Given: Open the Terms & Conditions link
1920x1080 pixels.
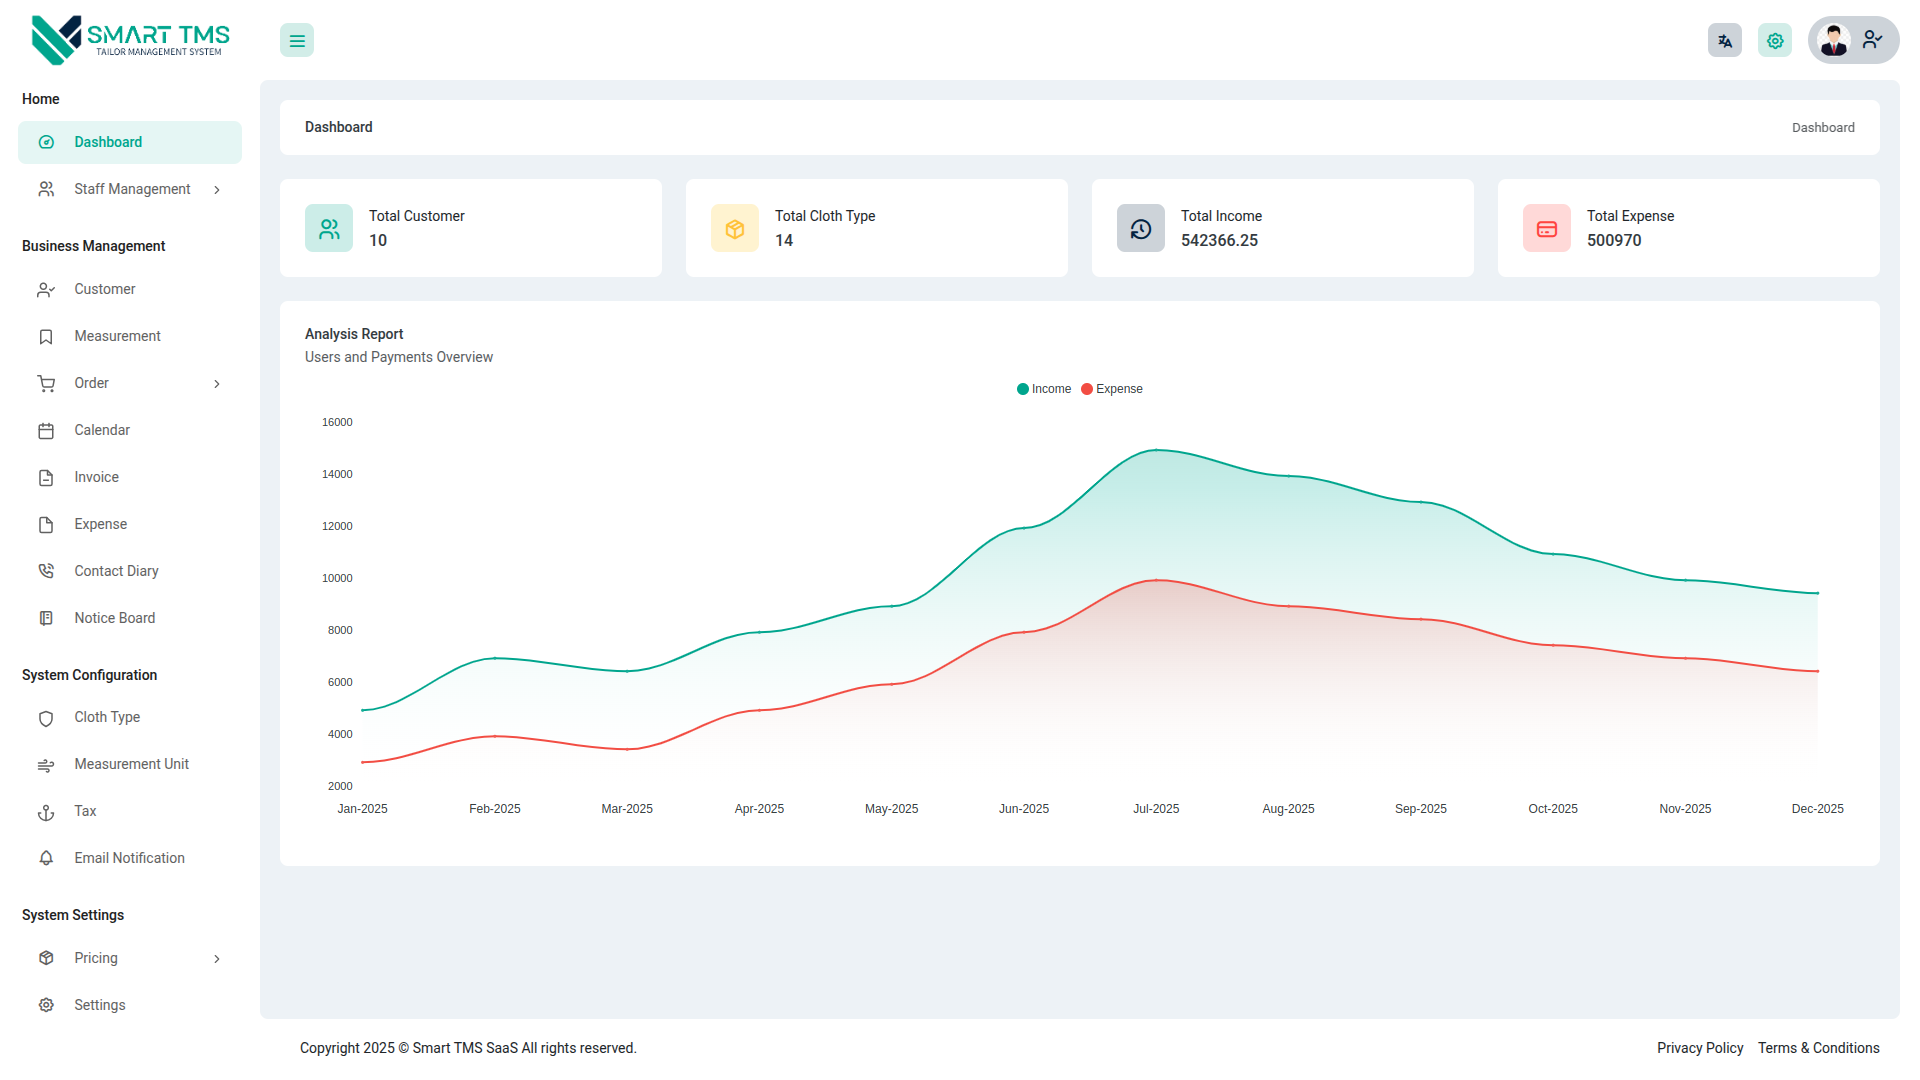Looking at the screenshot, I should (x=1818, y=1048).
